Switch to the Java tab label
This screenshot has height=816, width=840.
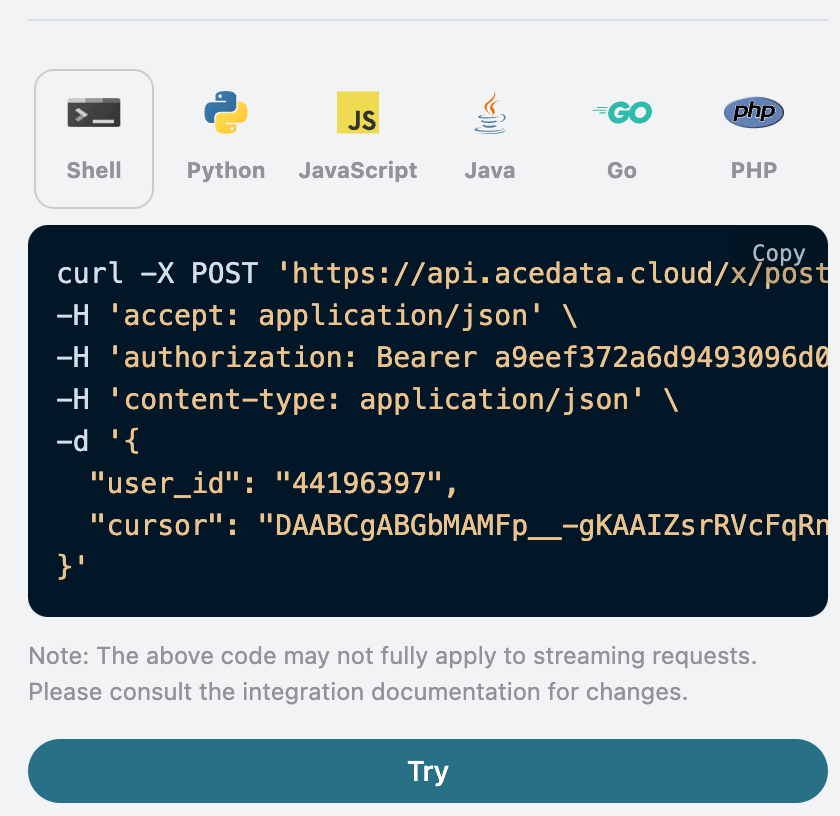tap(490, 170)
